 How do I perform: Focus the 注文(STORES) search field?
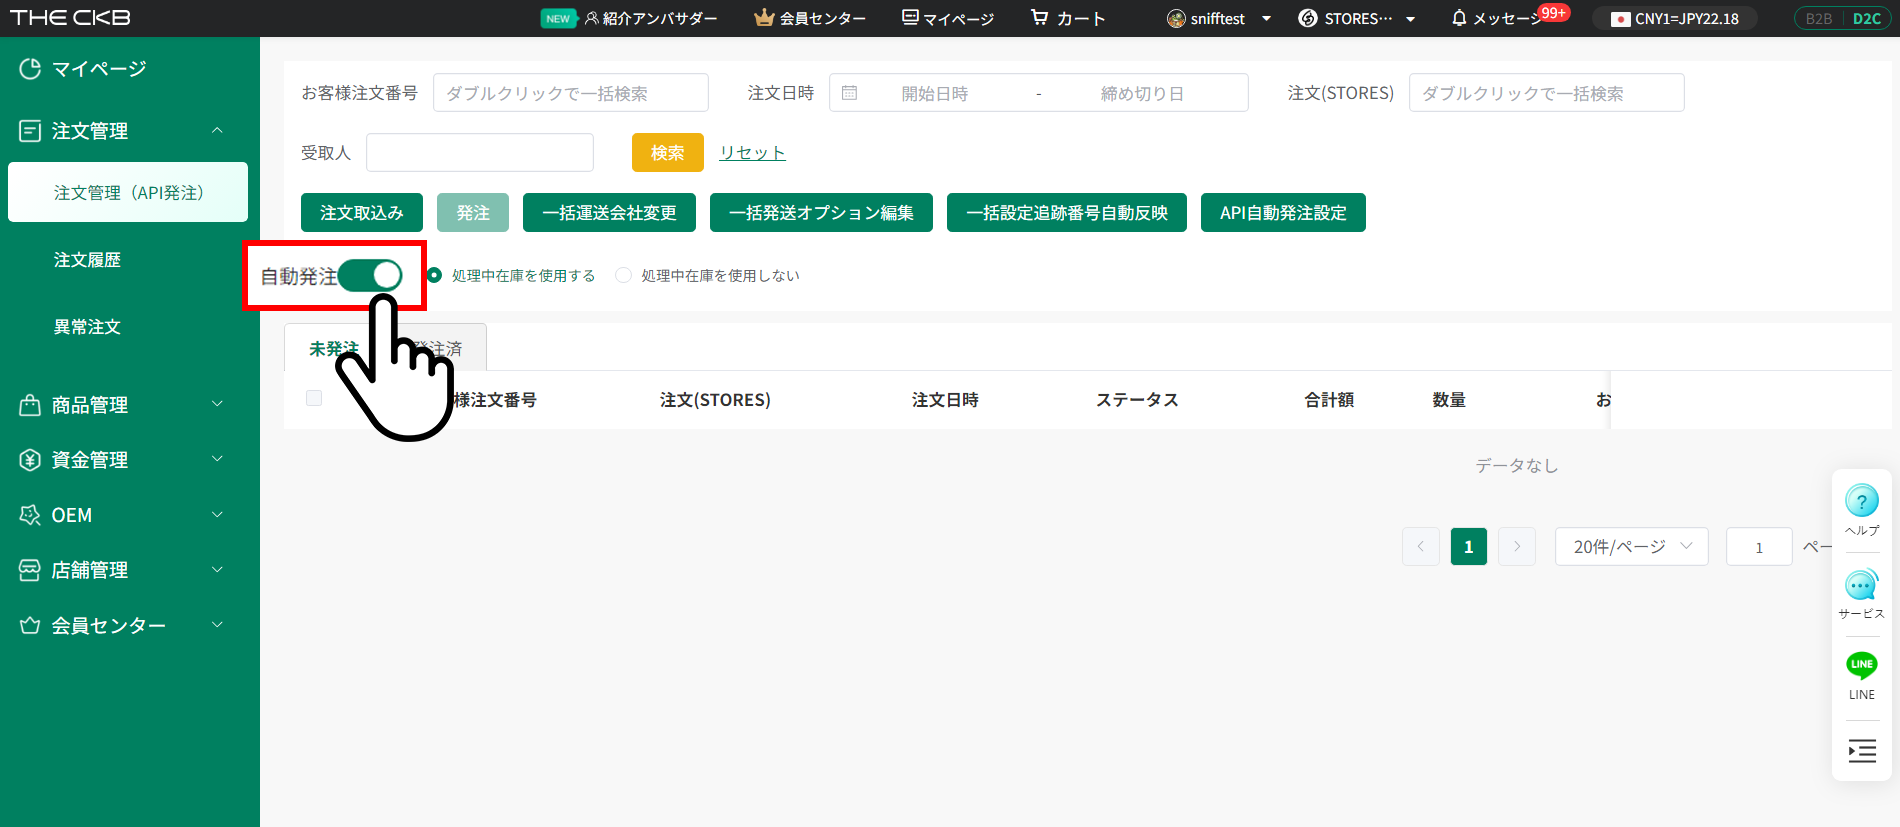[1546, 92]
